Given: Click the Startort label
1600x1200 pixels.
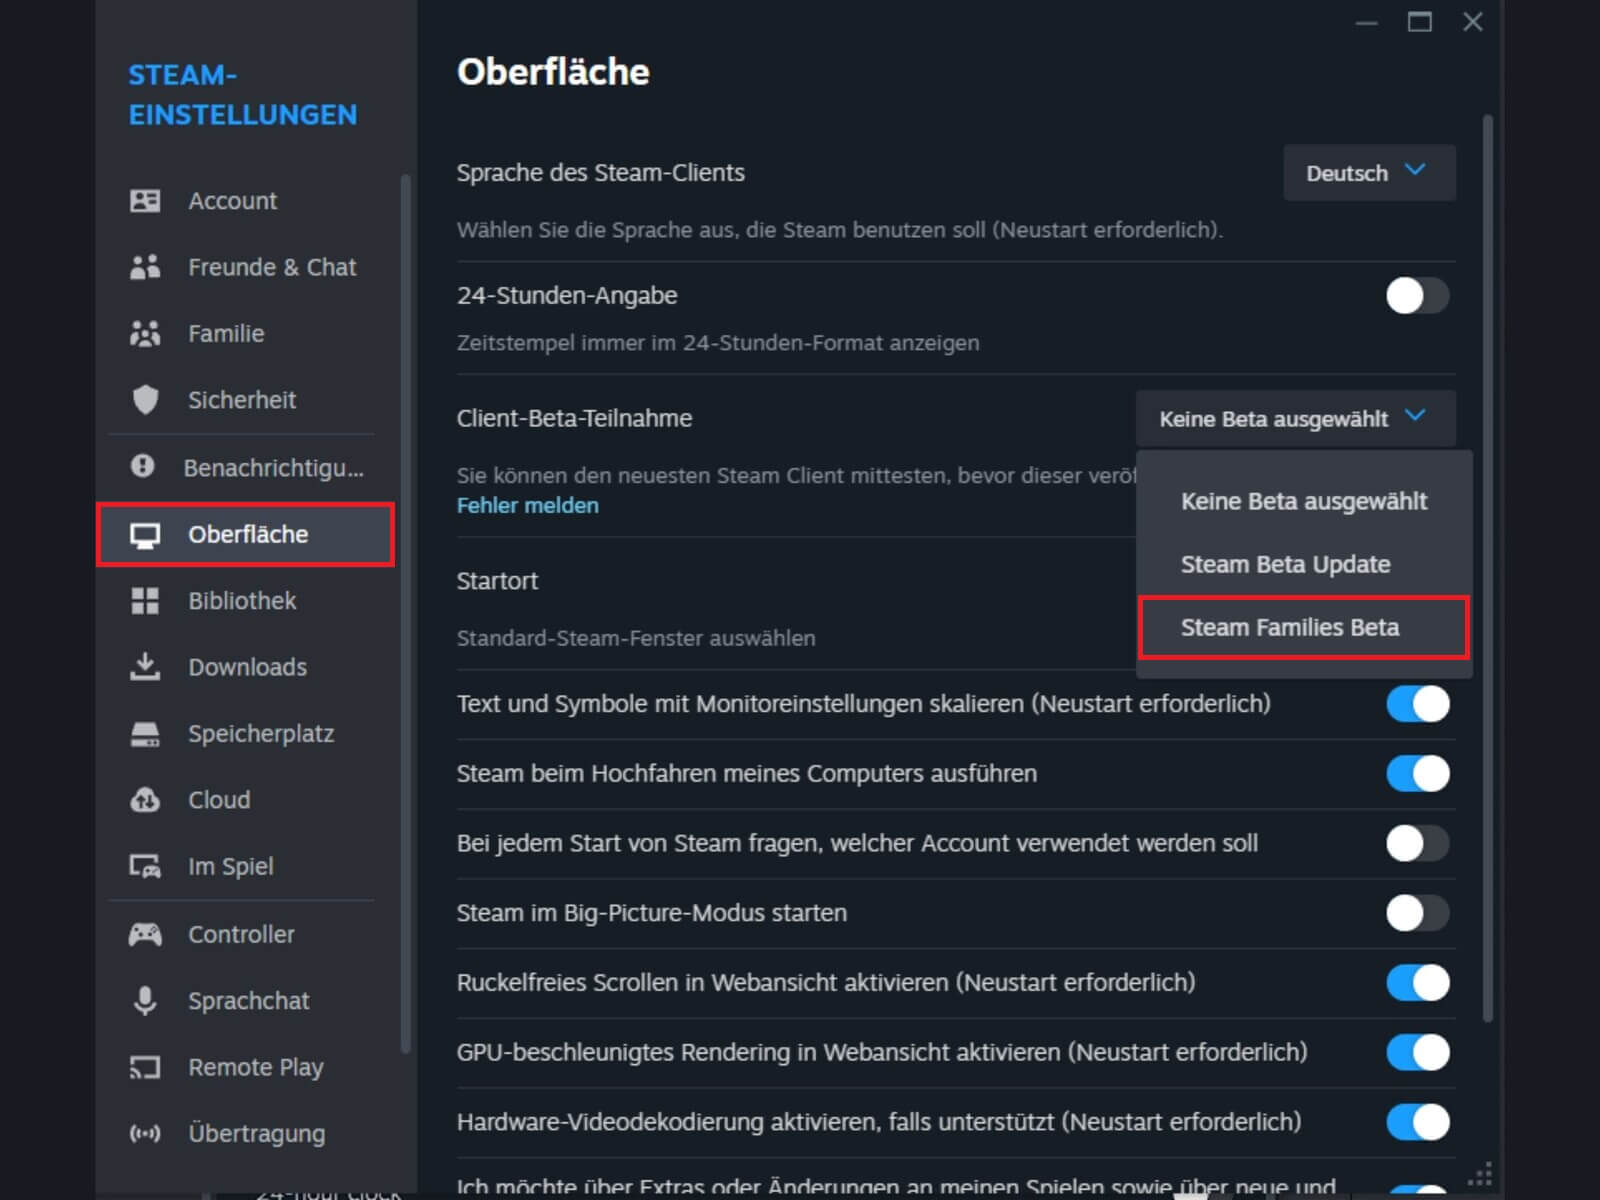Looking at the screenshot, I should tap(497, 581).
